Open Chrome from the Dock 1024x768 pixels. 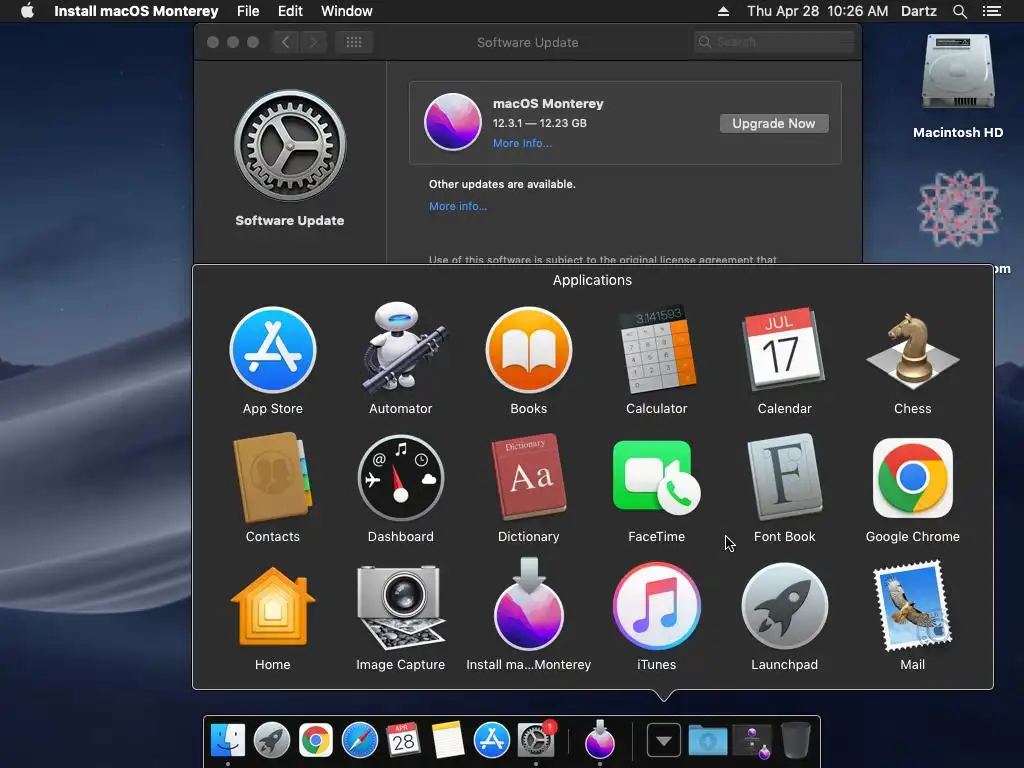[315, 741]
